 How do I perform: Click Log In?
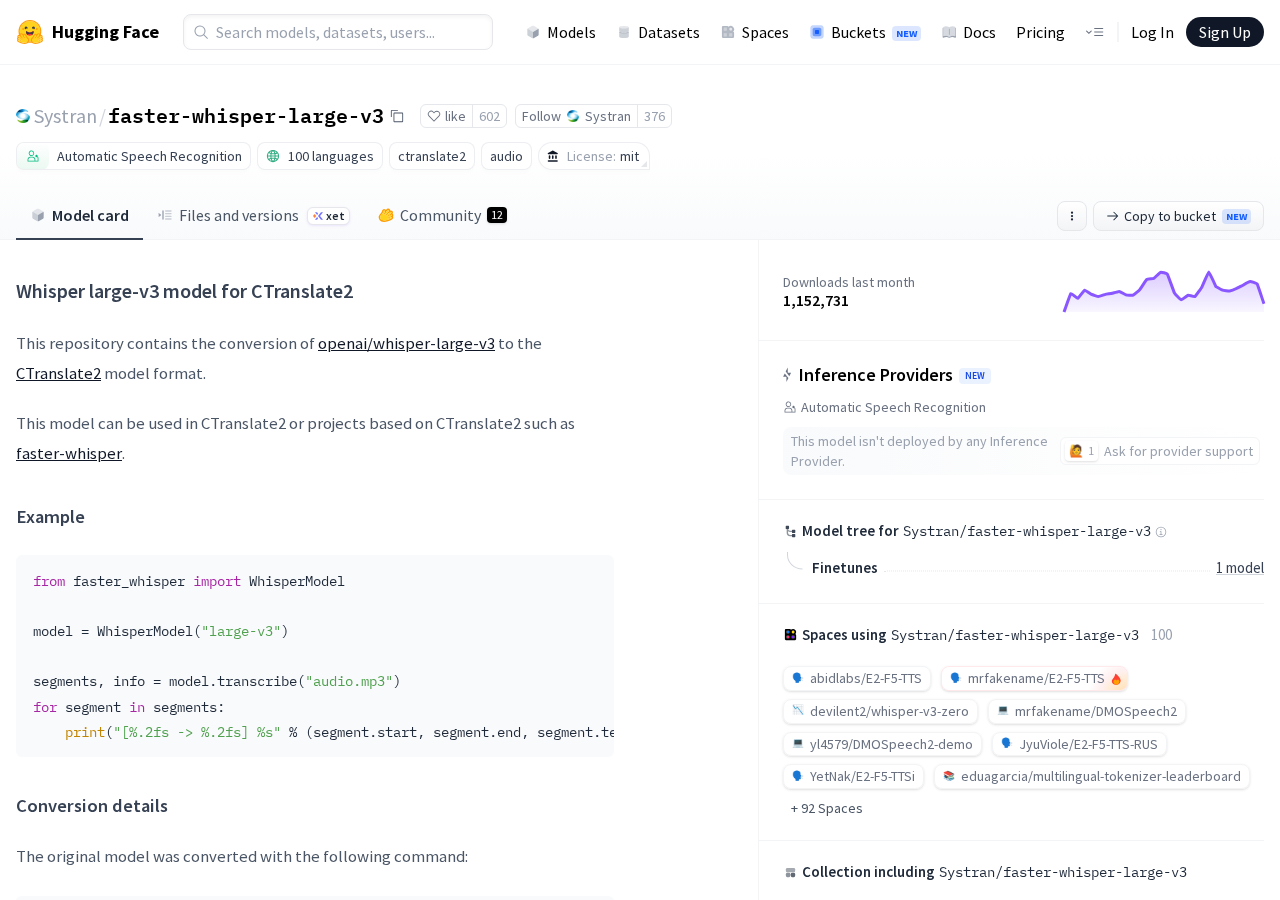(1152, 32)
